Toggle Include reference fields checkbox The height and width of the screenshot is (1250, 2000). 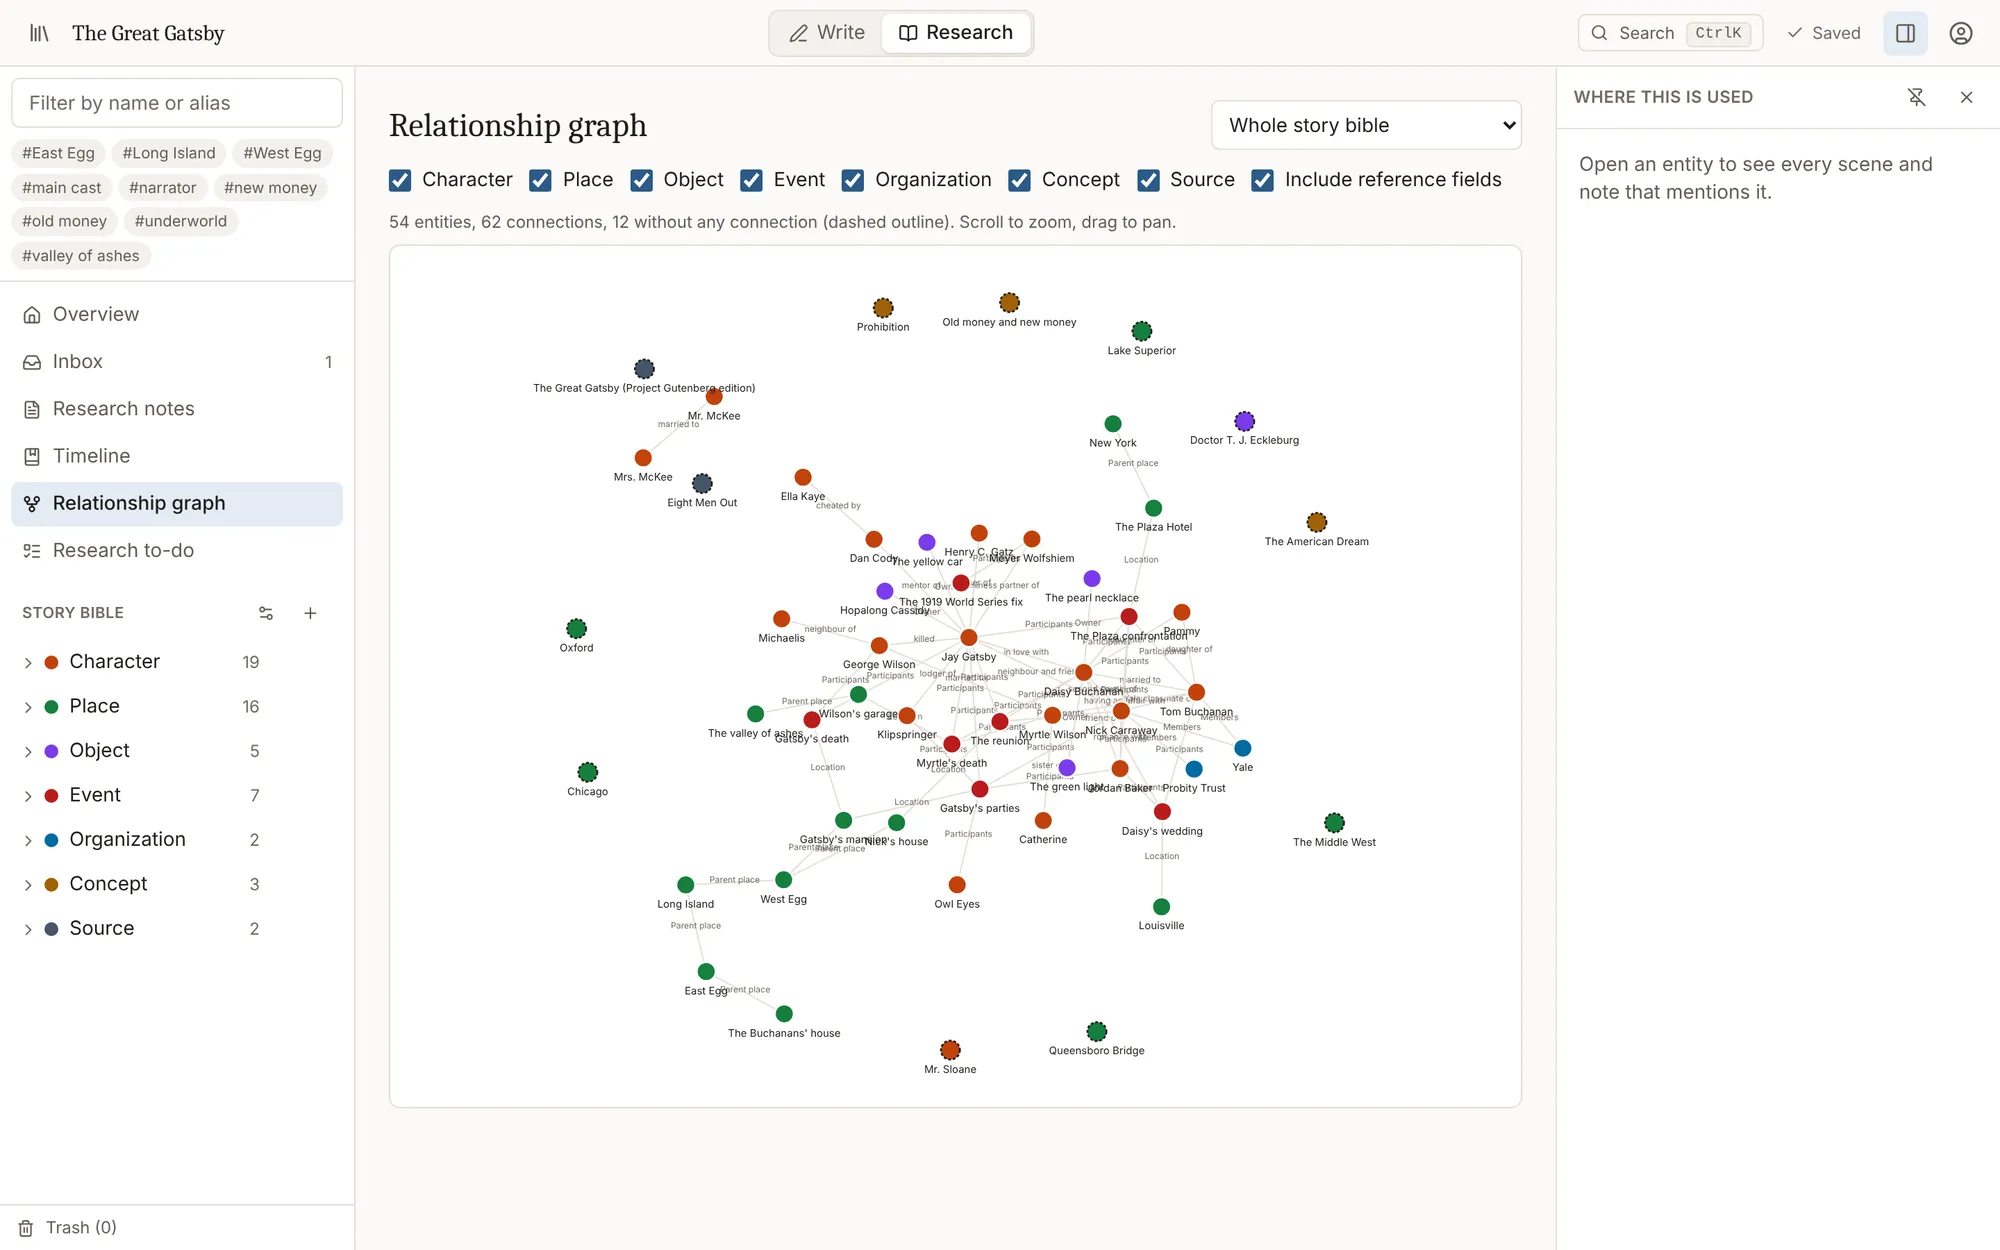tap(1263, 180)
